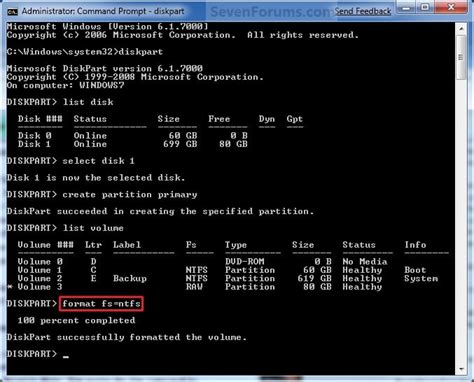
Task: Click the 'DVD-ROM' type entry
Action: [x=245, y=262]
